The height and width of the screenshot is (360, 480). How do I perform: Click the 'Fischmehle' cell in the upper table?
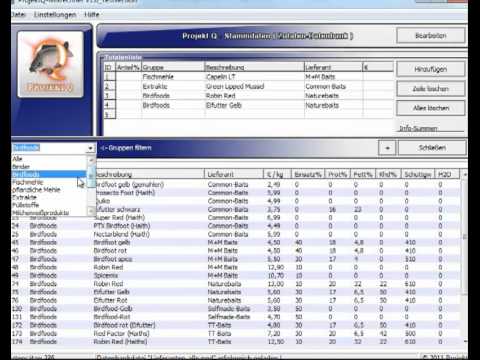173,77
